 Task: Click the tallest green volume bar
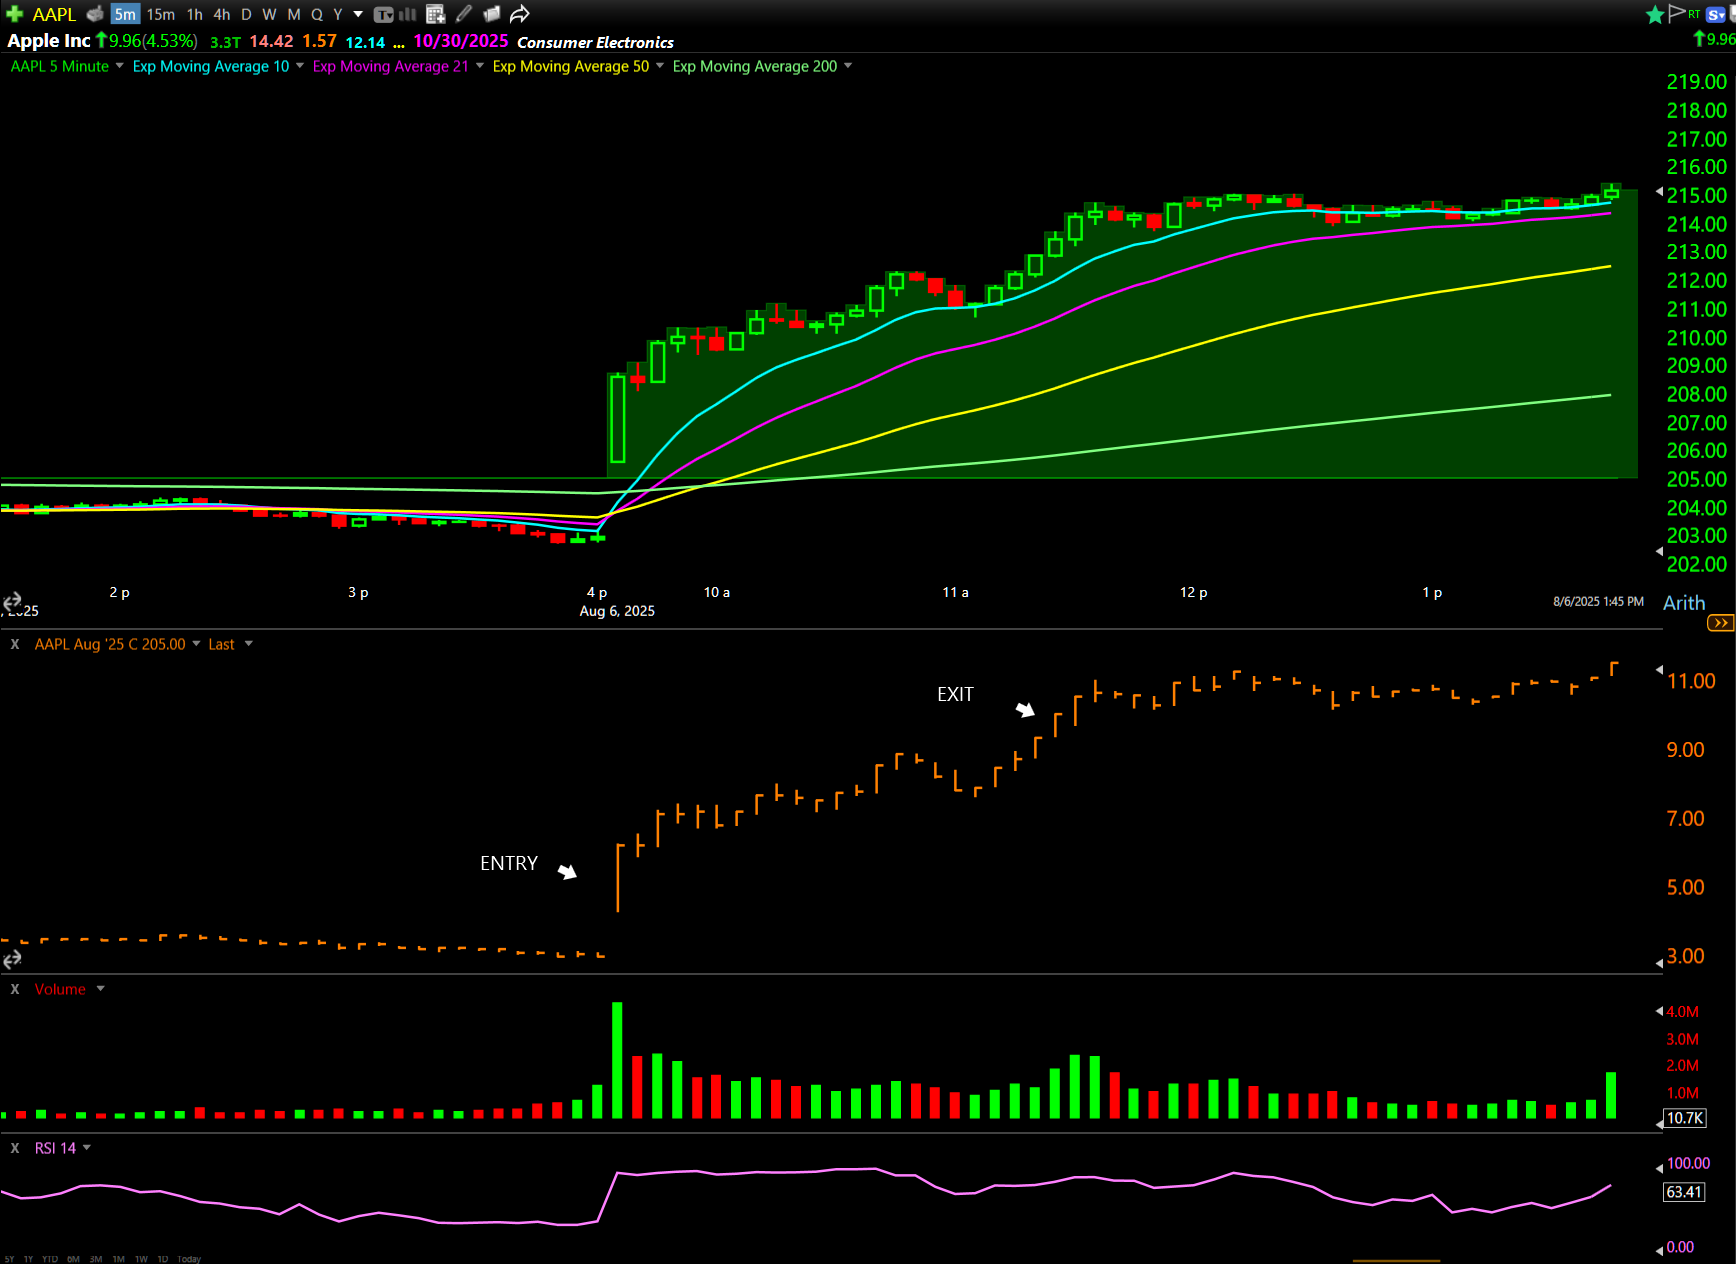click(617, 1060)
